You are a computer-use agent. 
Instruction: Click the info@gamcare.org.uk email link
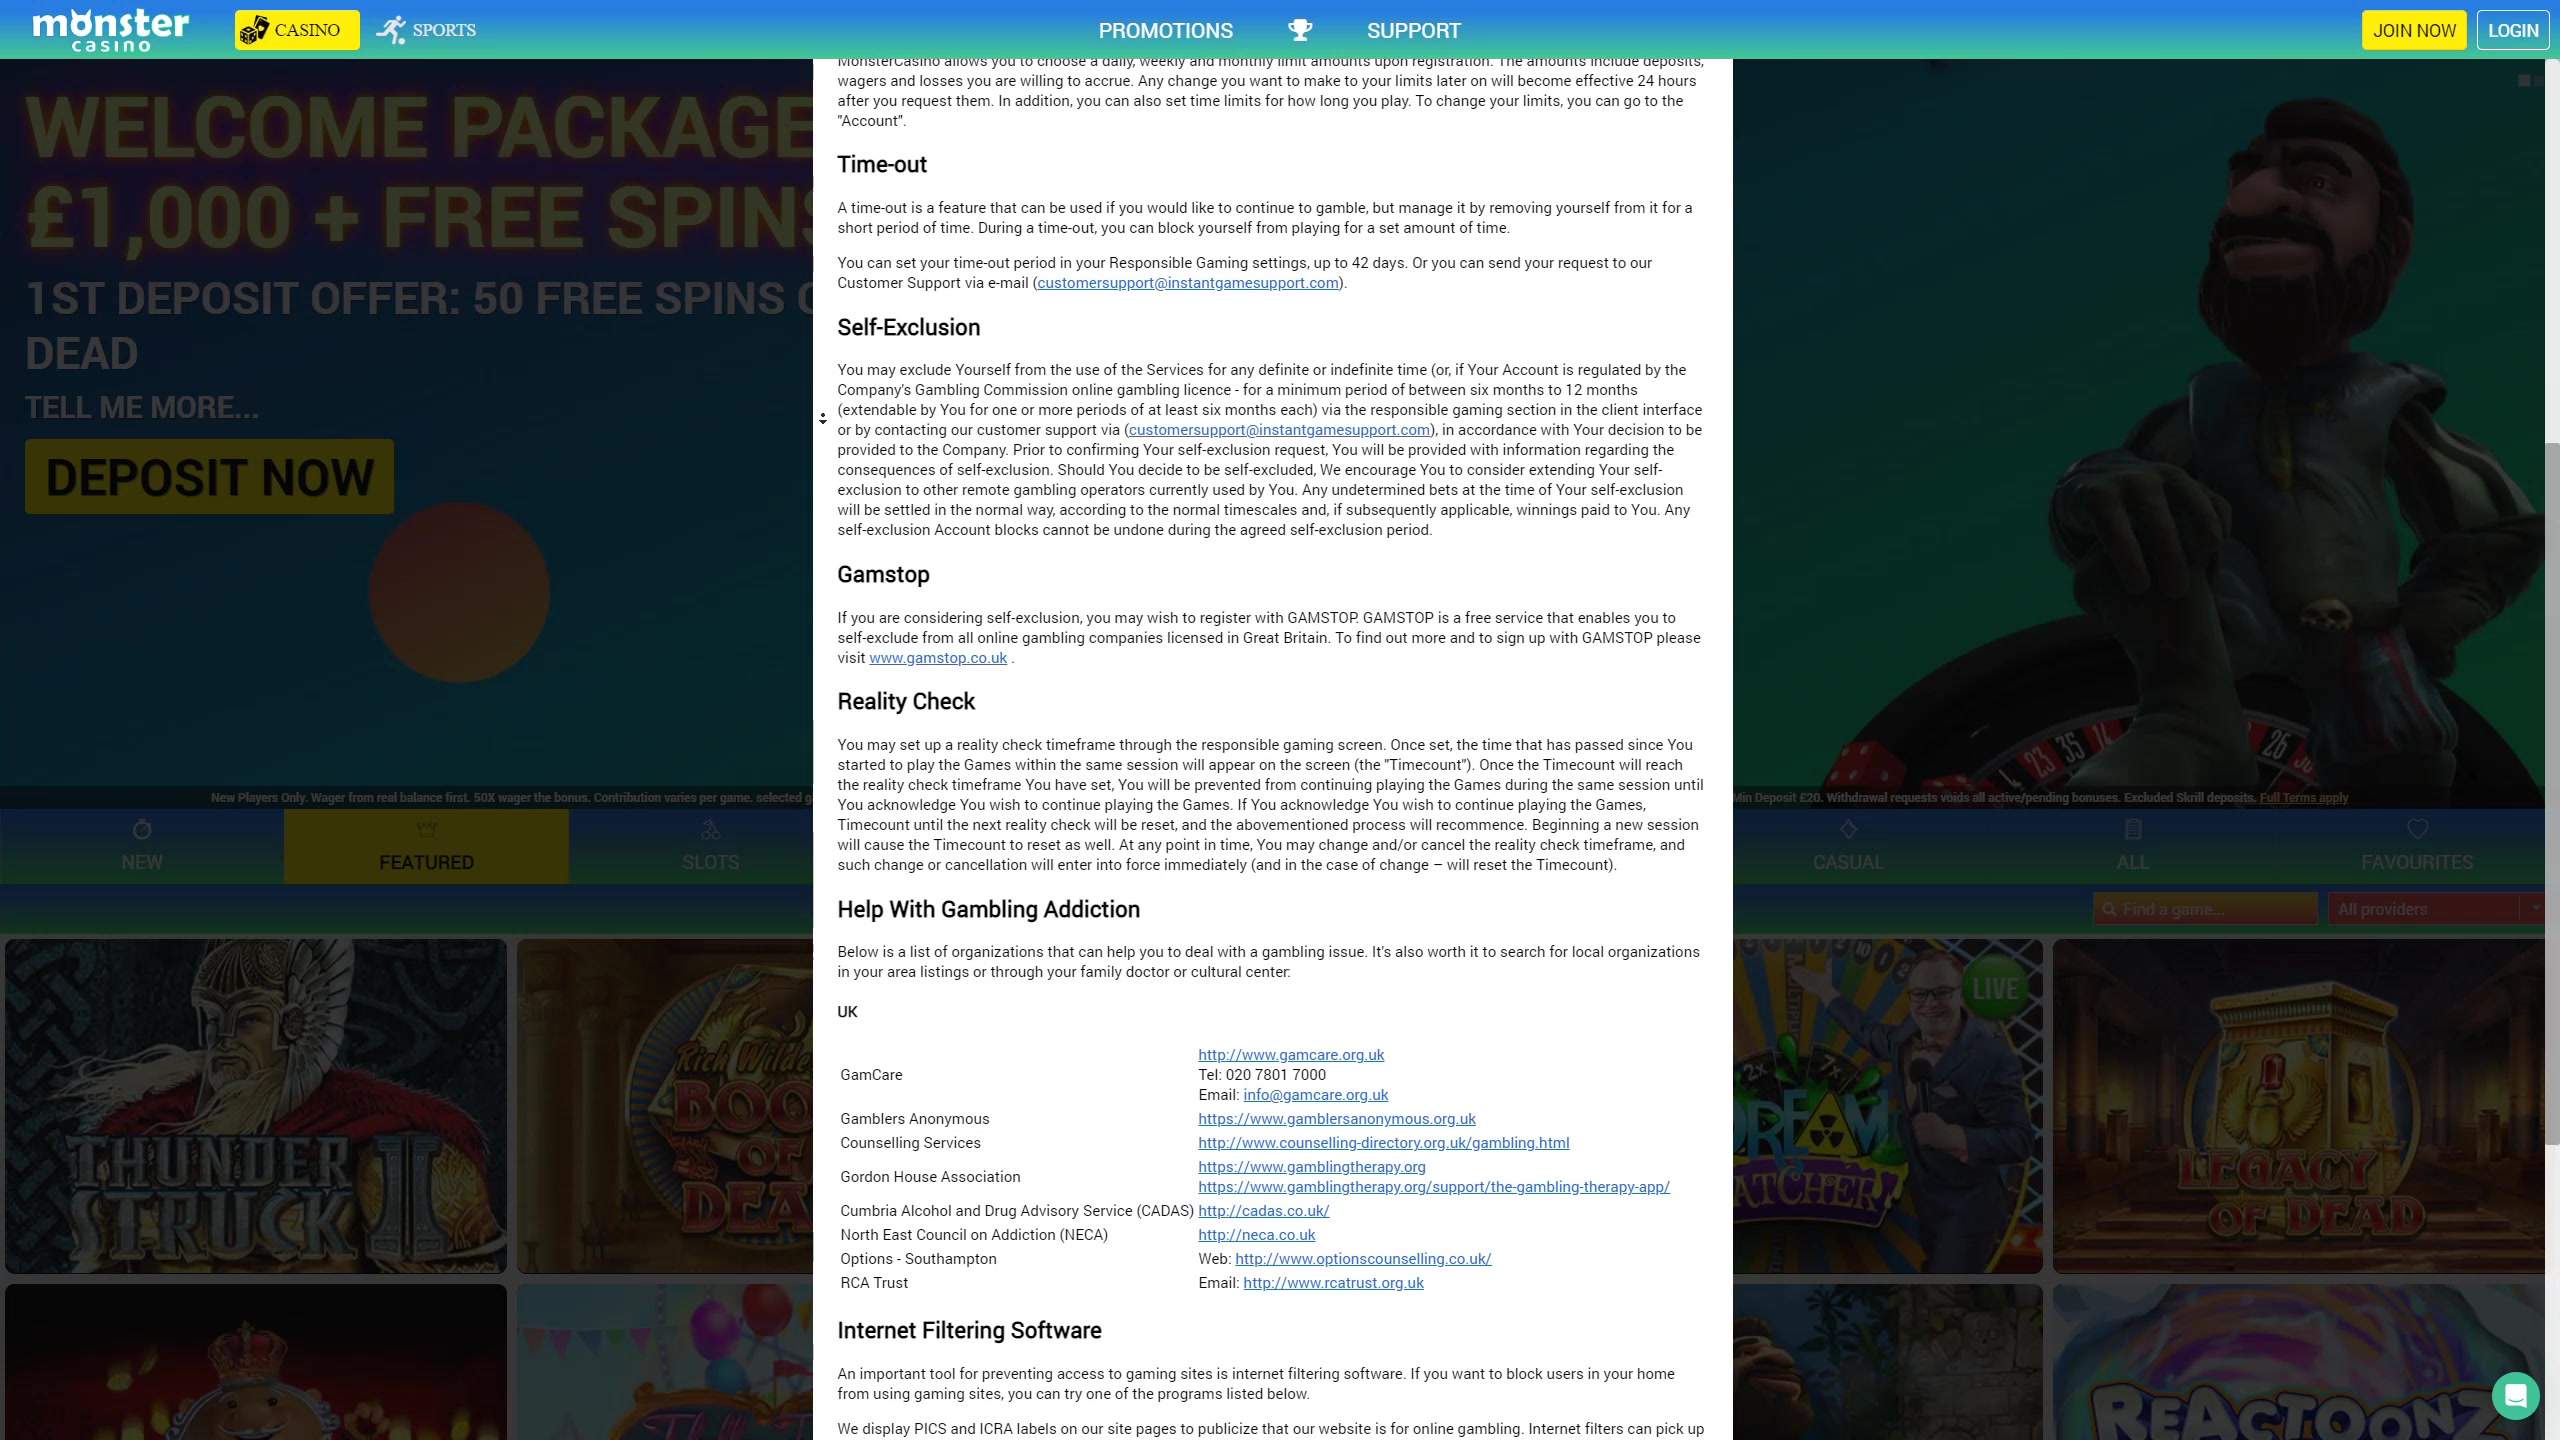[1315, 1095]
